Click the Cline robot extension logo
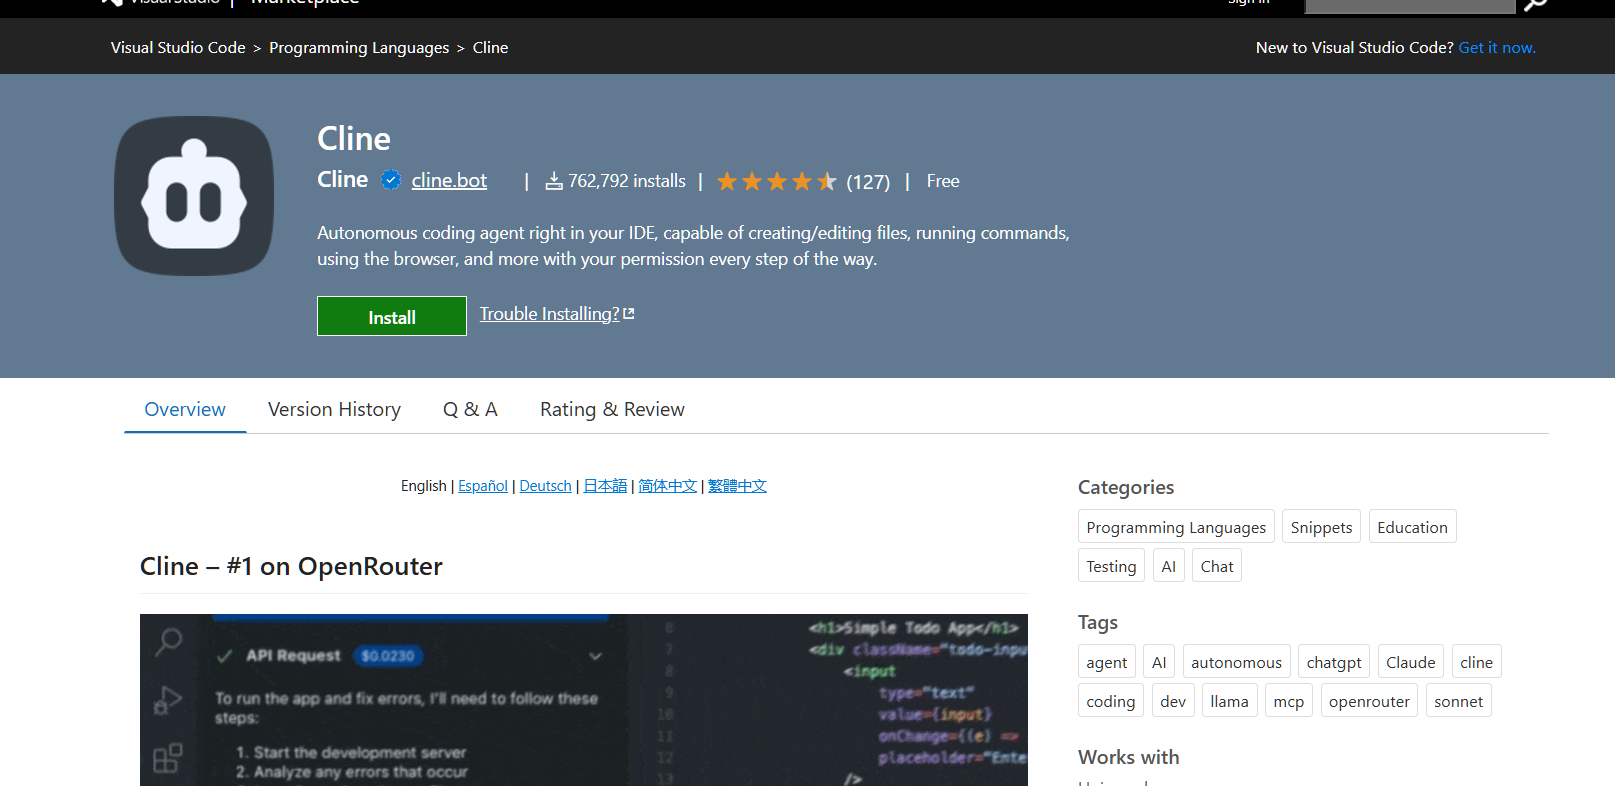 (x=194, y=196)
